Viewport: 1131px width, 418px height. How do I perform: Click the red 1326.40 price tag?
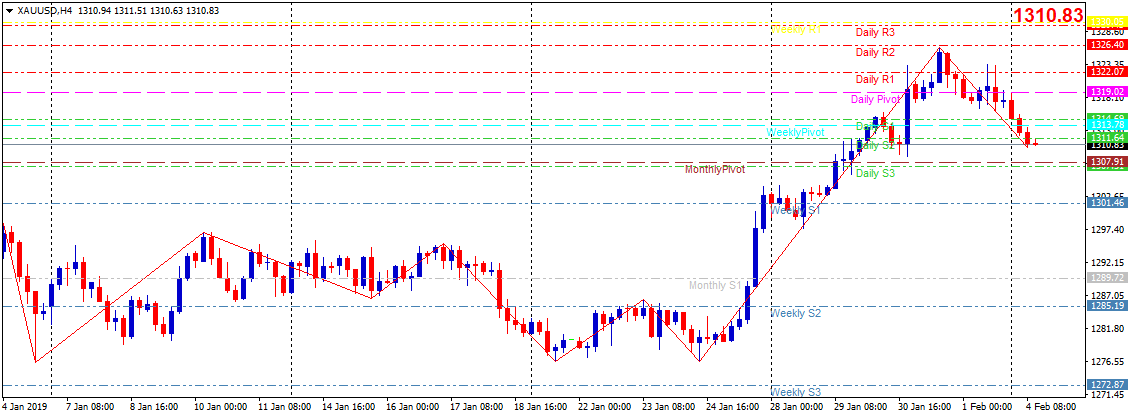[x=1107, y=45]
